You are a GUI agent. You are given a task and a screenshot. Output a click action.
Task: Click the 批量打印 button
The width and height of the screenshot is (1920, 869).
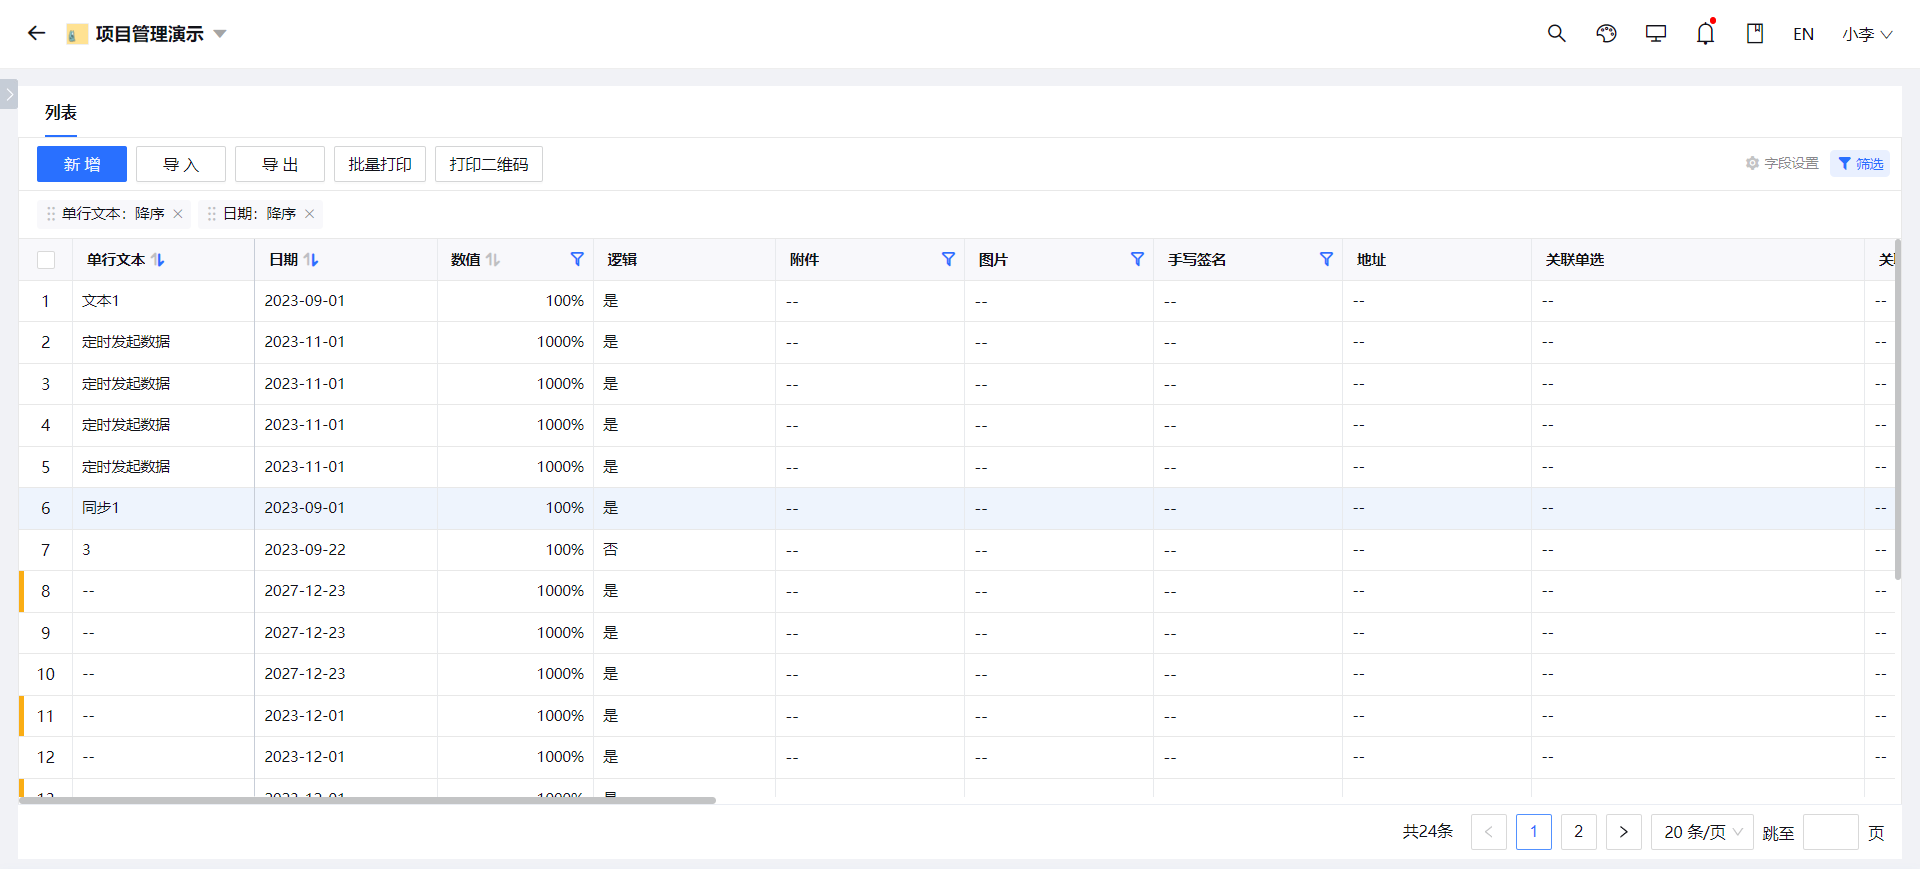[380, 164]
